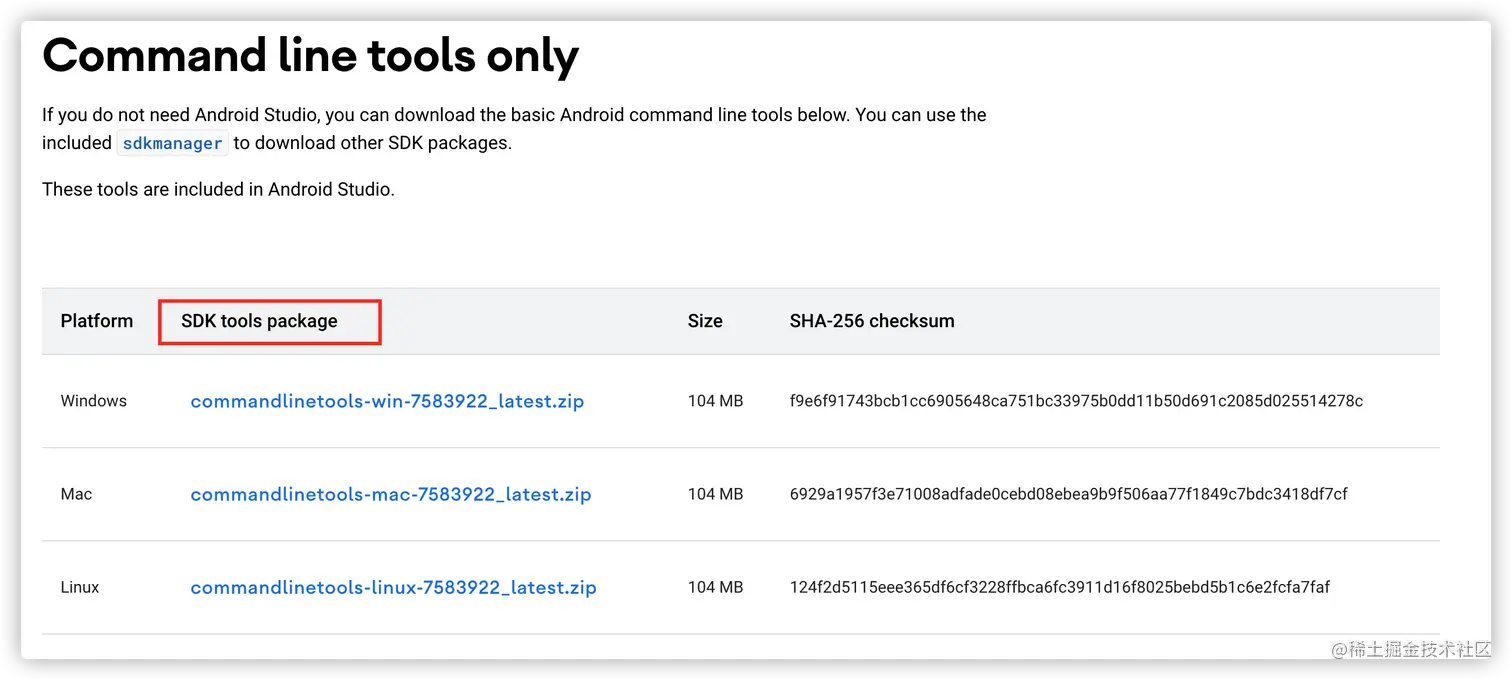
Task: Select the Linux platform cell
Action: point(80,587)
